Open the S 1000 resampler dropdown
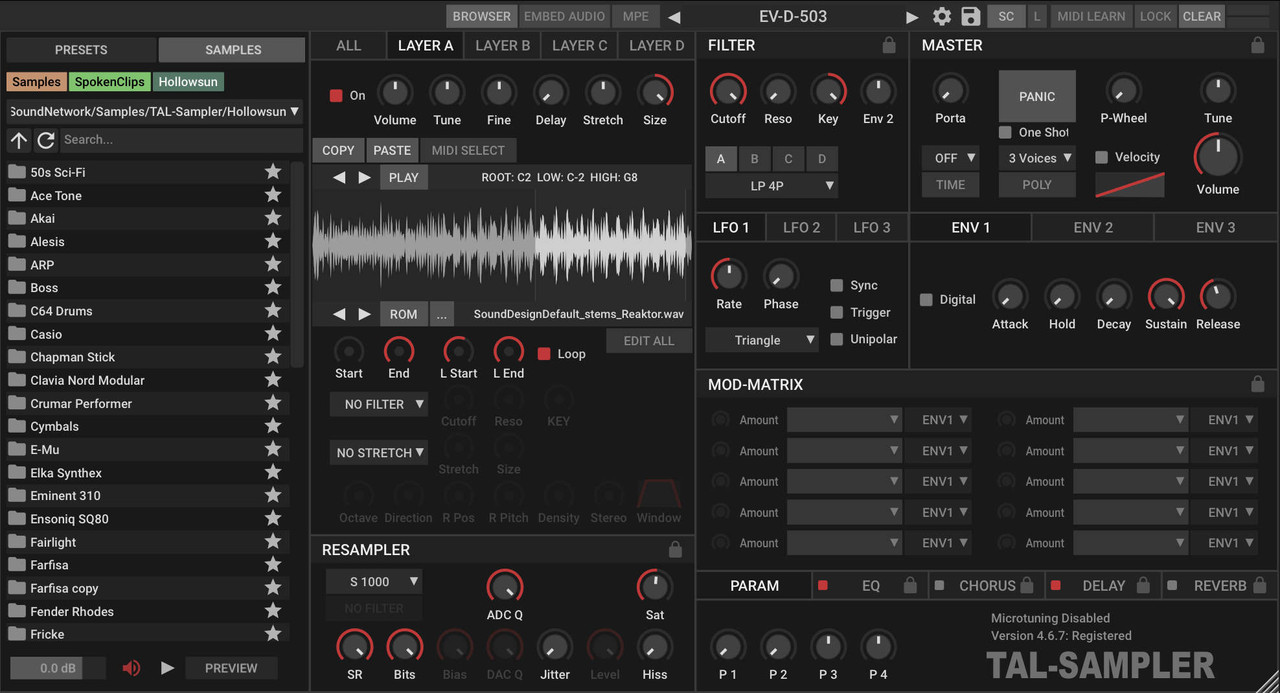Viewport: 1280px width, 693px height. tap(374, 581)
